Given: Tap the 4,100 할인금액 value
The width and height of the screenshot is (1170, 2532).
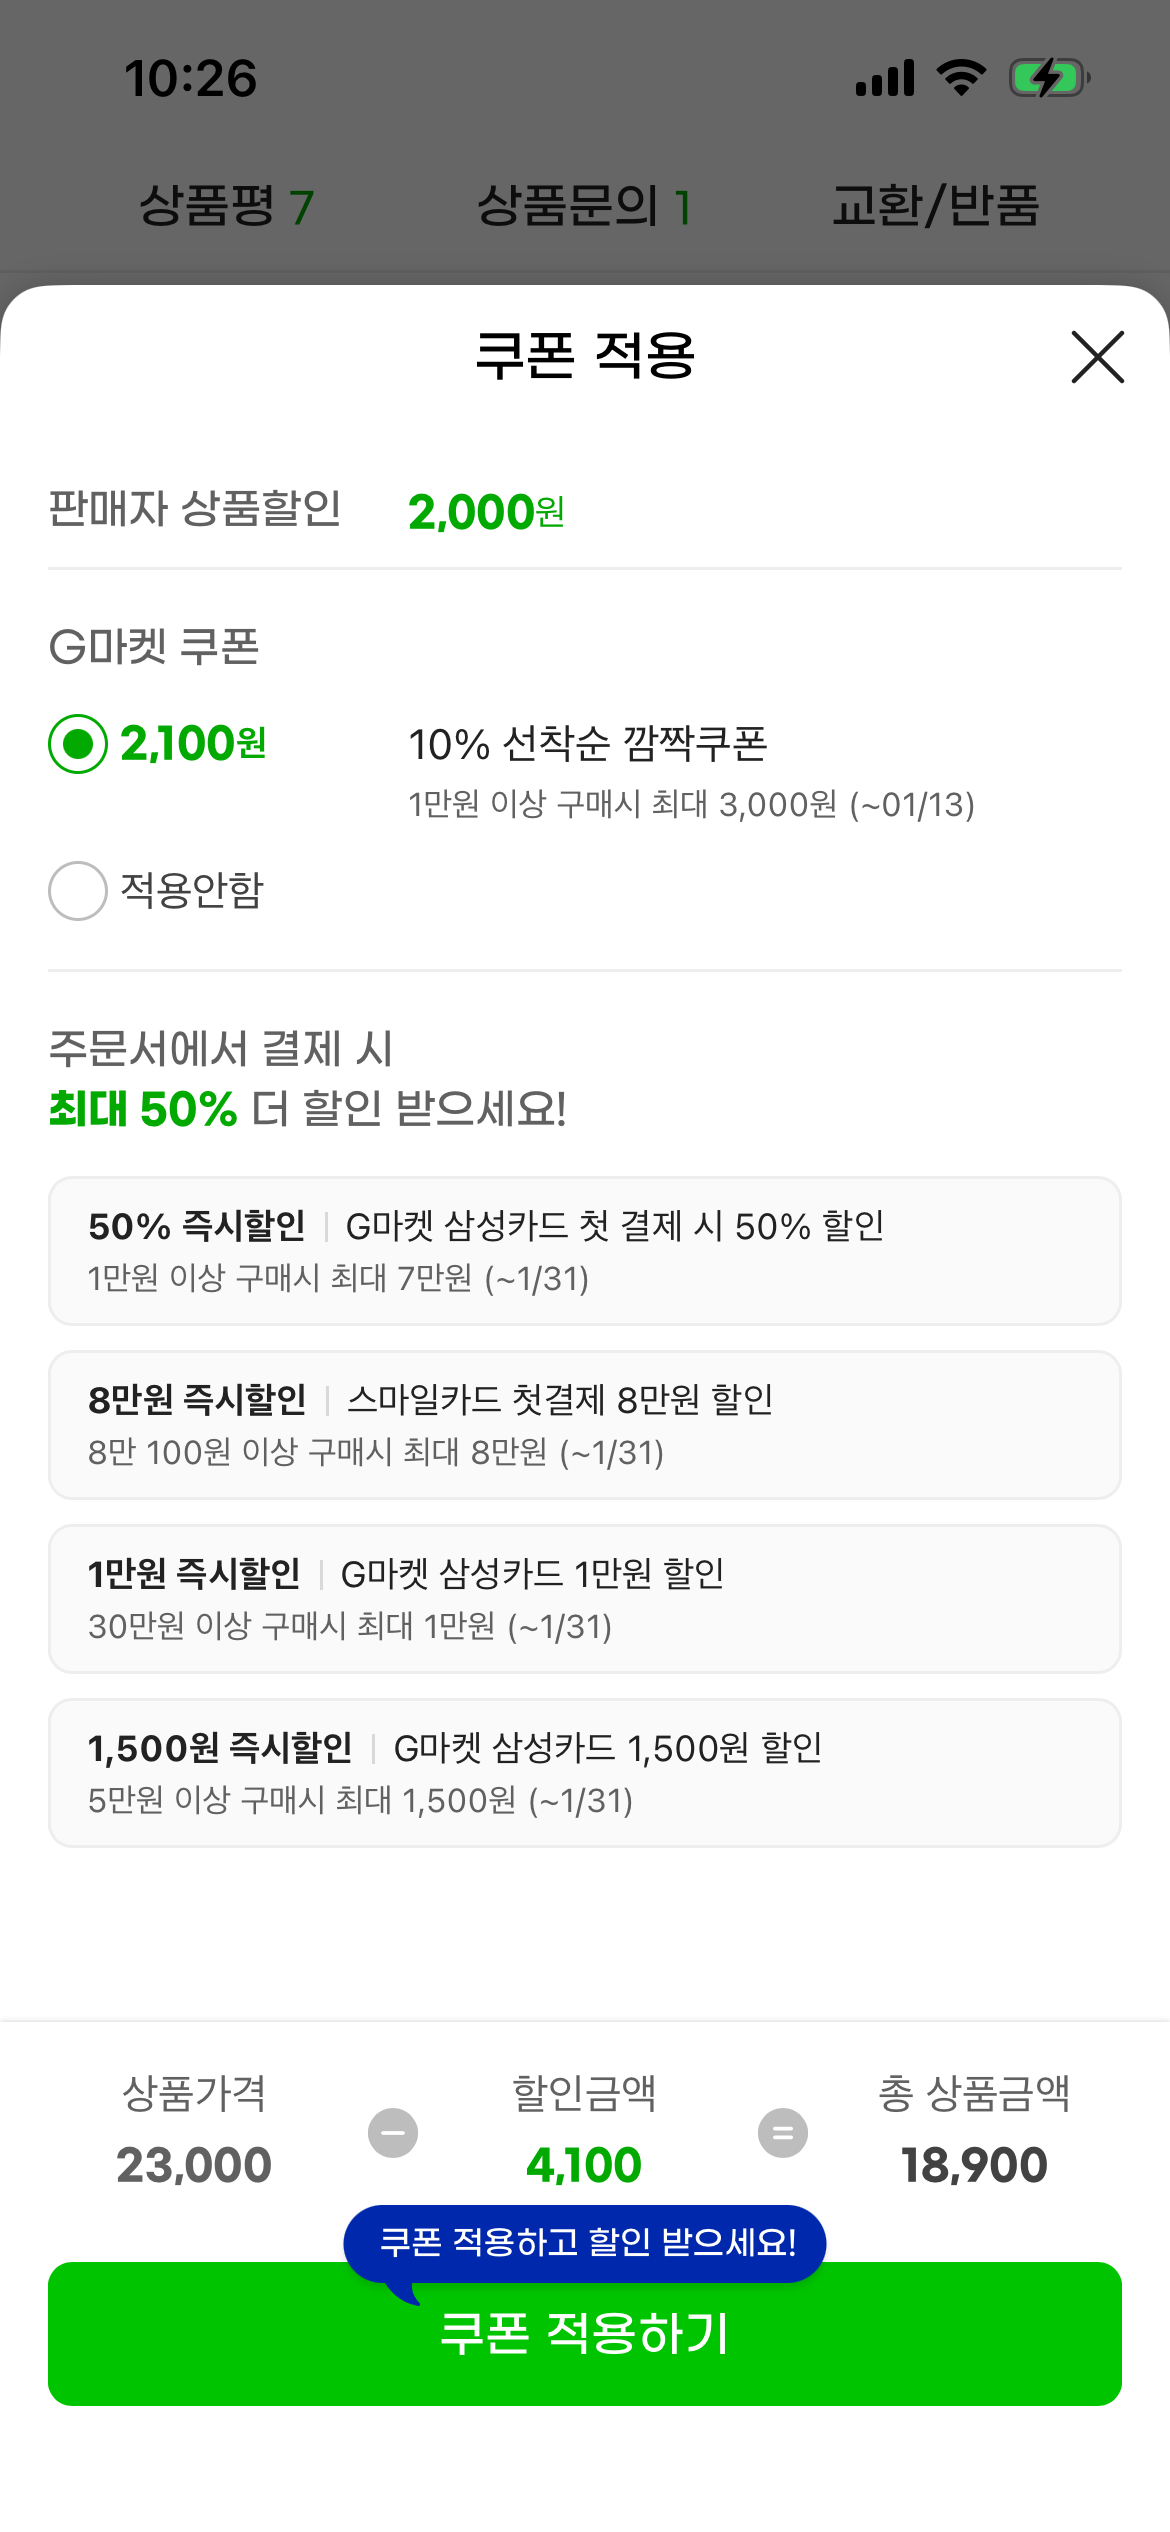Looking at the screenshot, I should pyautogui.click(x=584, y=2166).
